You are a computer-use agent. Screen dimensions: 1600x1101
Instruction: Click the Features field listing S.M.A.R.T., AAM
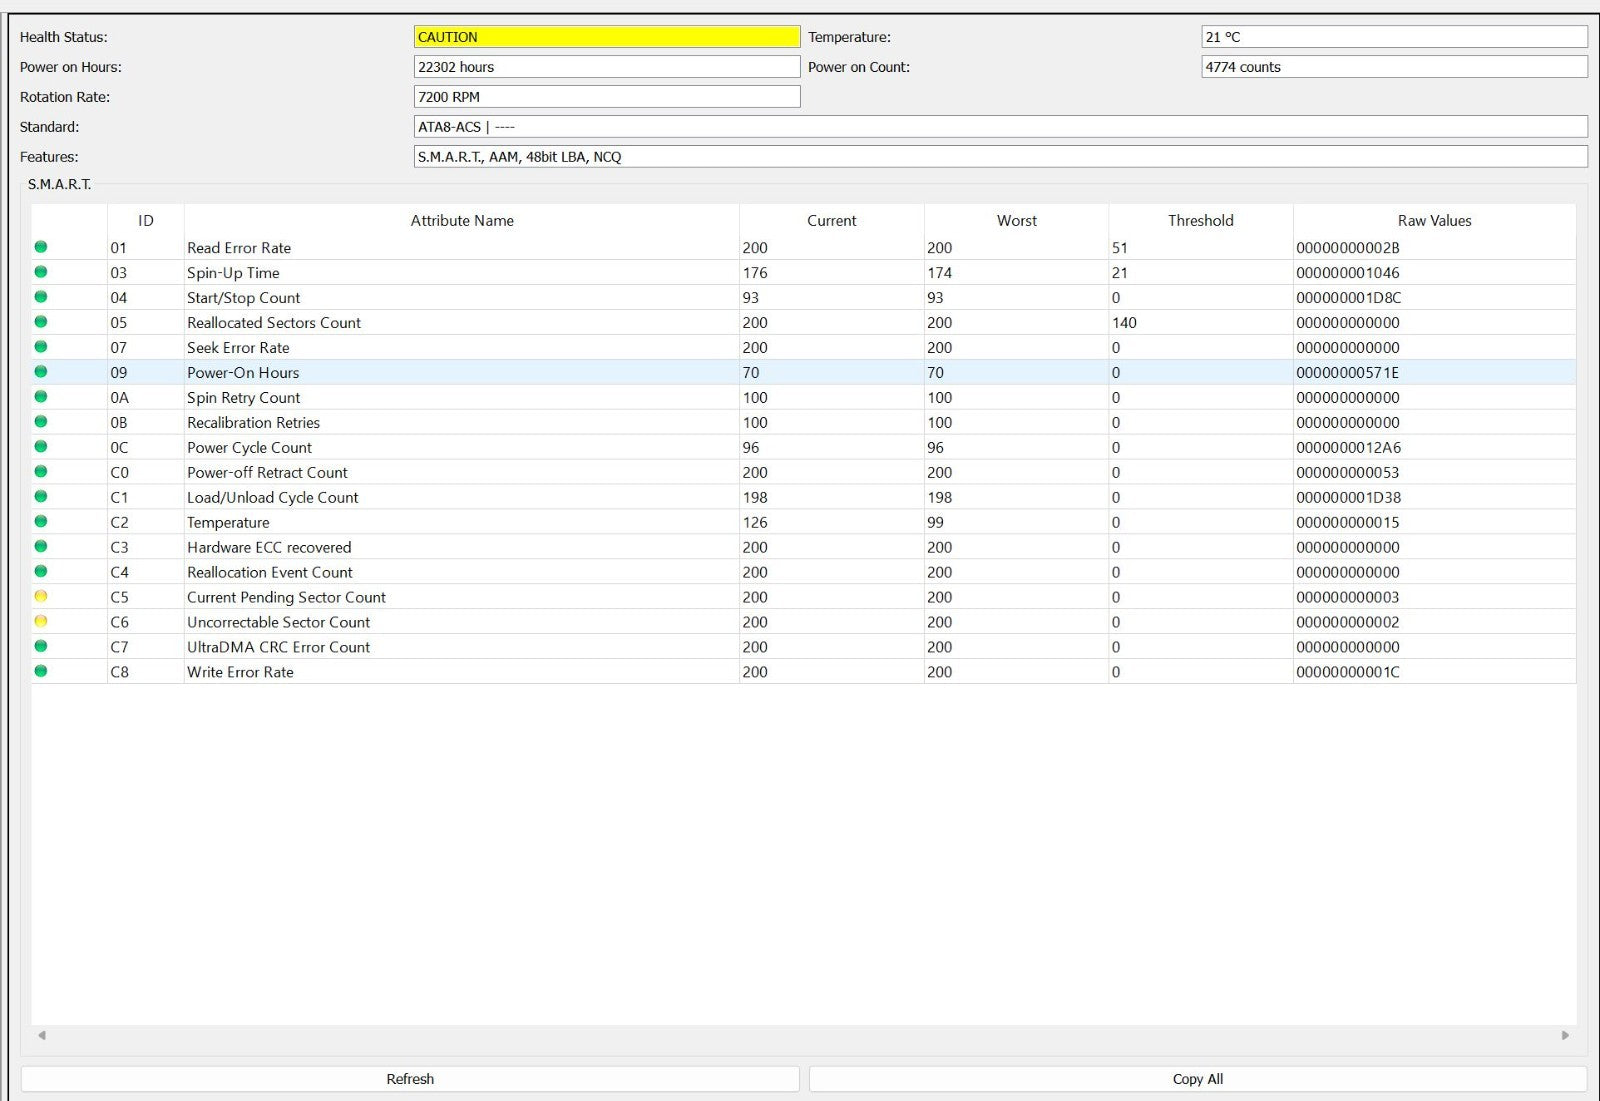pos(1000,157)
